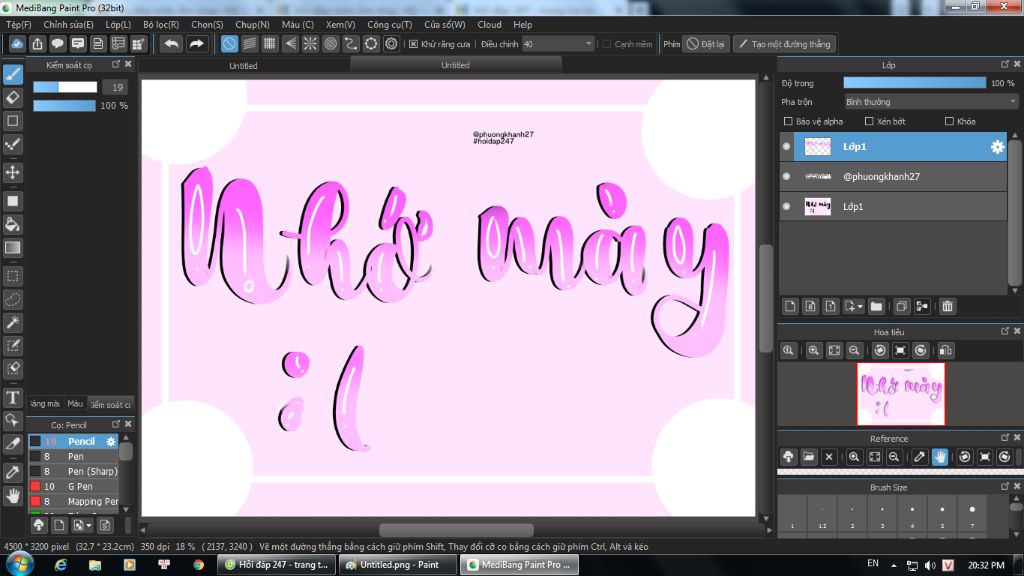Click Tạo một đường thẳng button
Screen dimensions: 1024x576
pos(784,44)
